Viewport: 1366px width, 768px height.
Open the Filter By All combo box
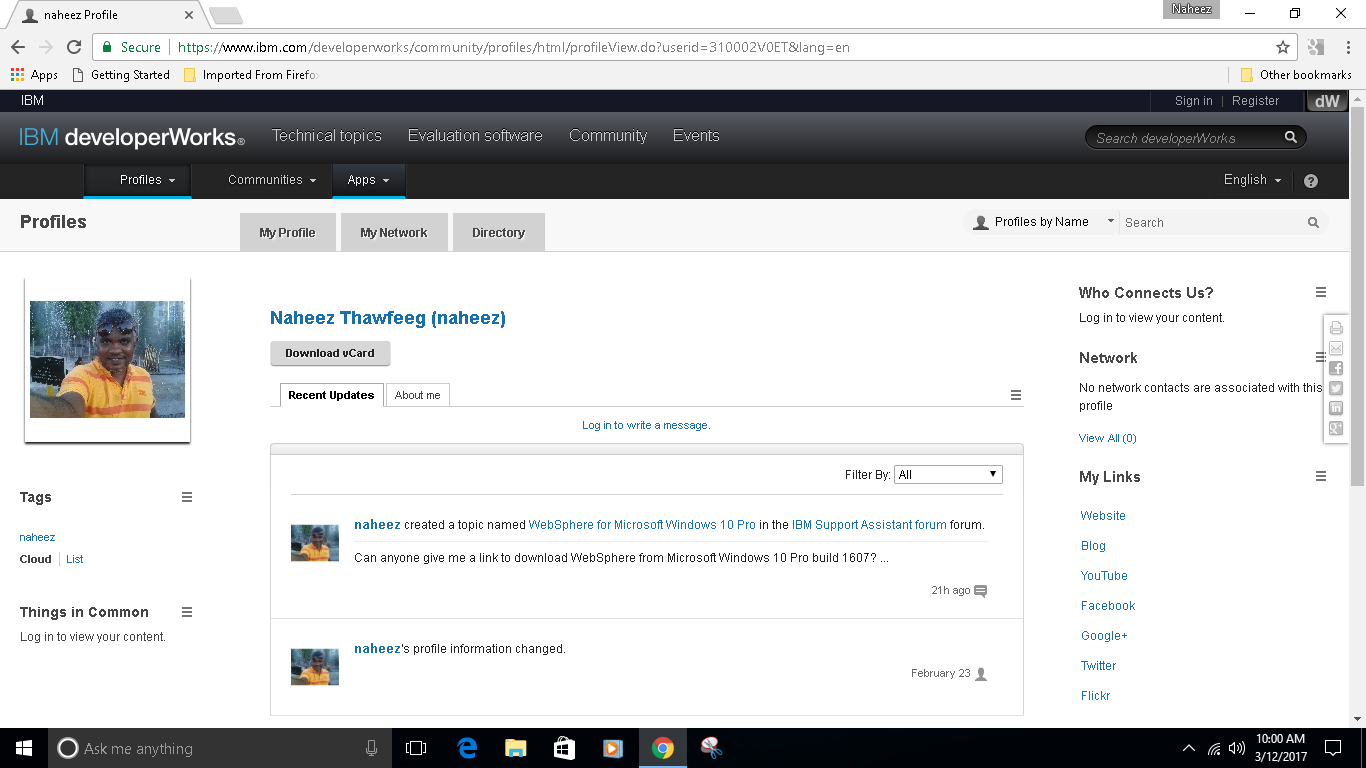tap(949, 475)
